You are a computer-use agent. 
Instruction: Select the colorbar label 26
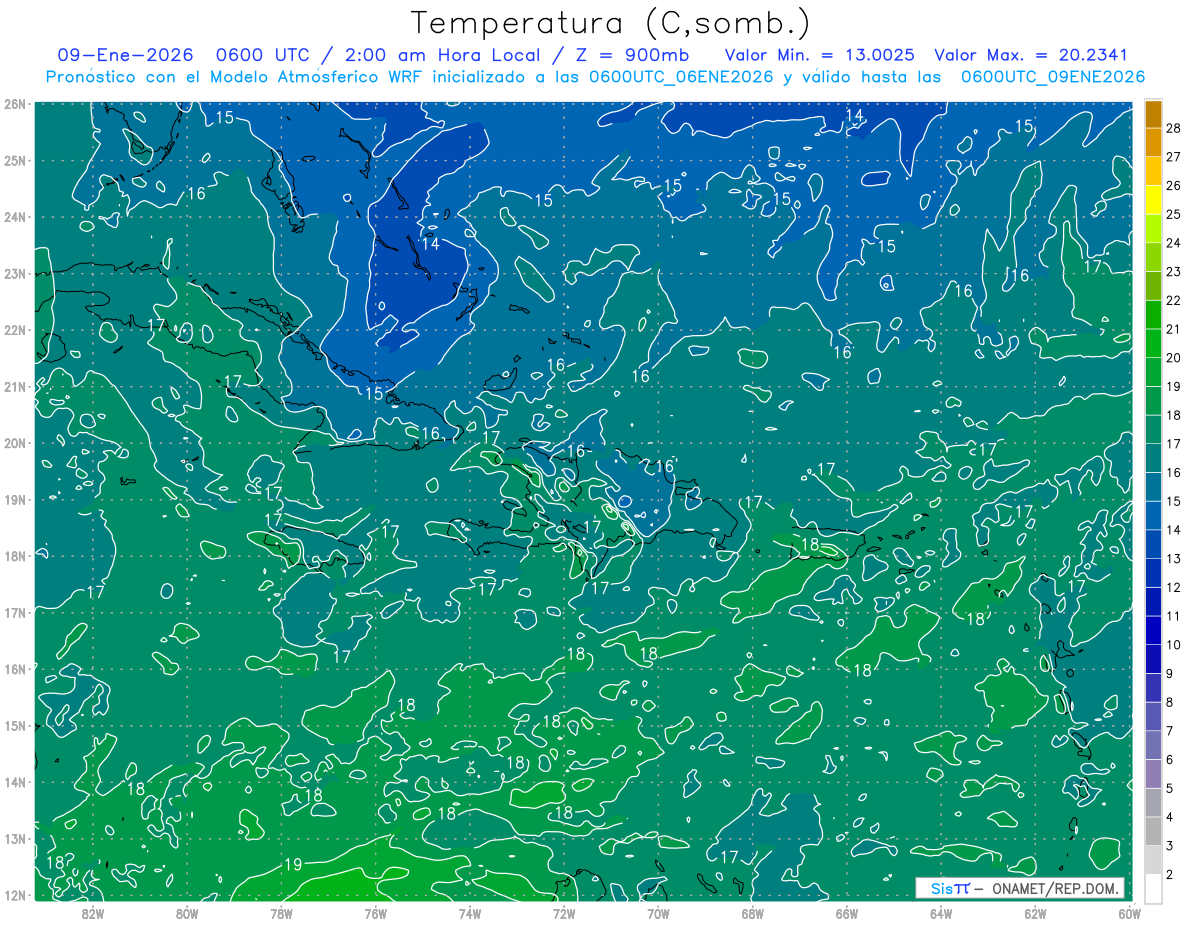pos(1173,185)
